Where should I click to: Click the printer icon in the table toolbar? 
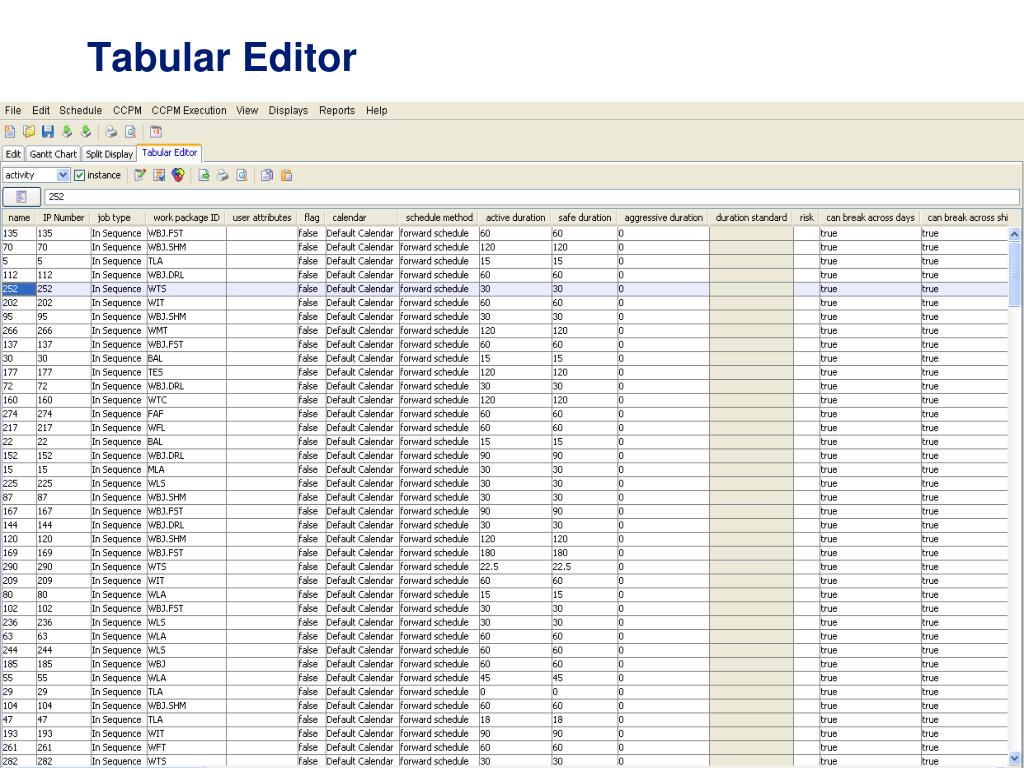pyautogui.click(x=223, y=175)
